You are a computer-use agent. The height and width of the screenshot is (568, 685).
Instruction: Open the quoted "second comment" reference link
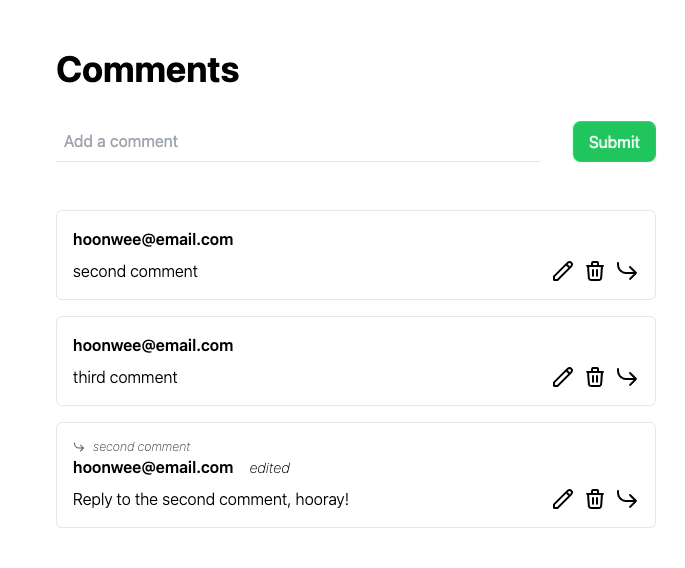[x=141, y=447]
